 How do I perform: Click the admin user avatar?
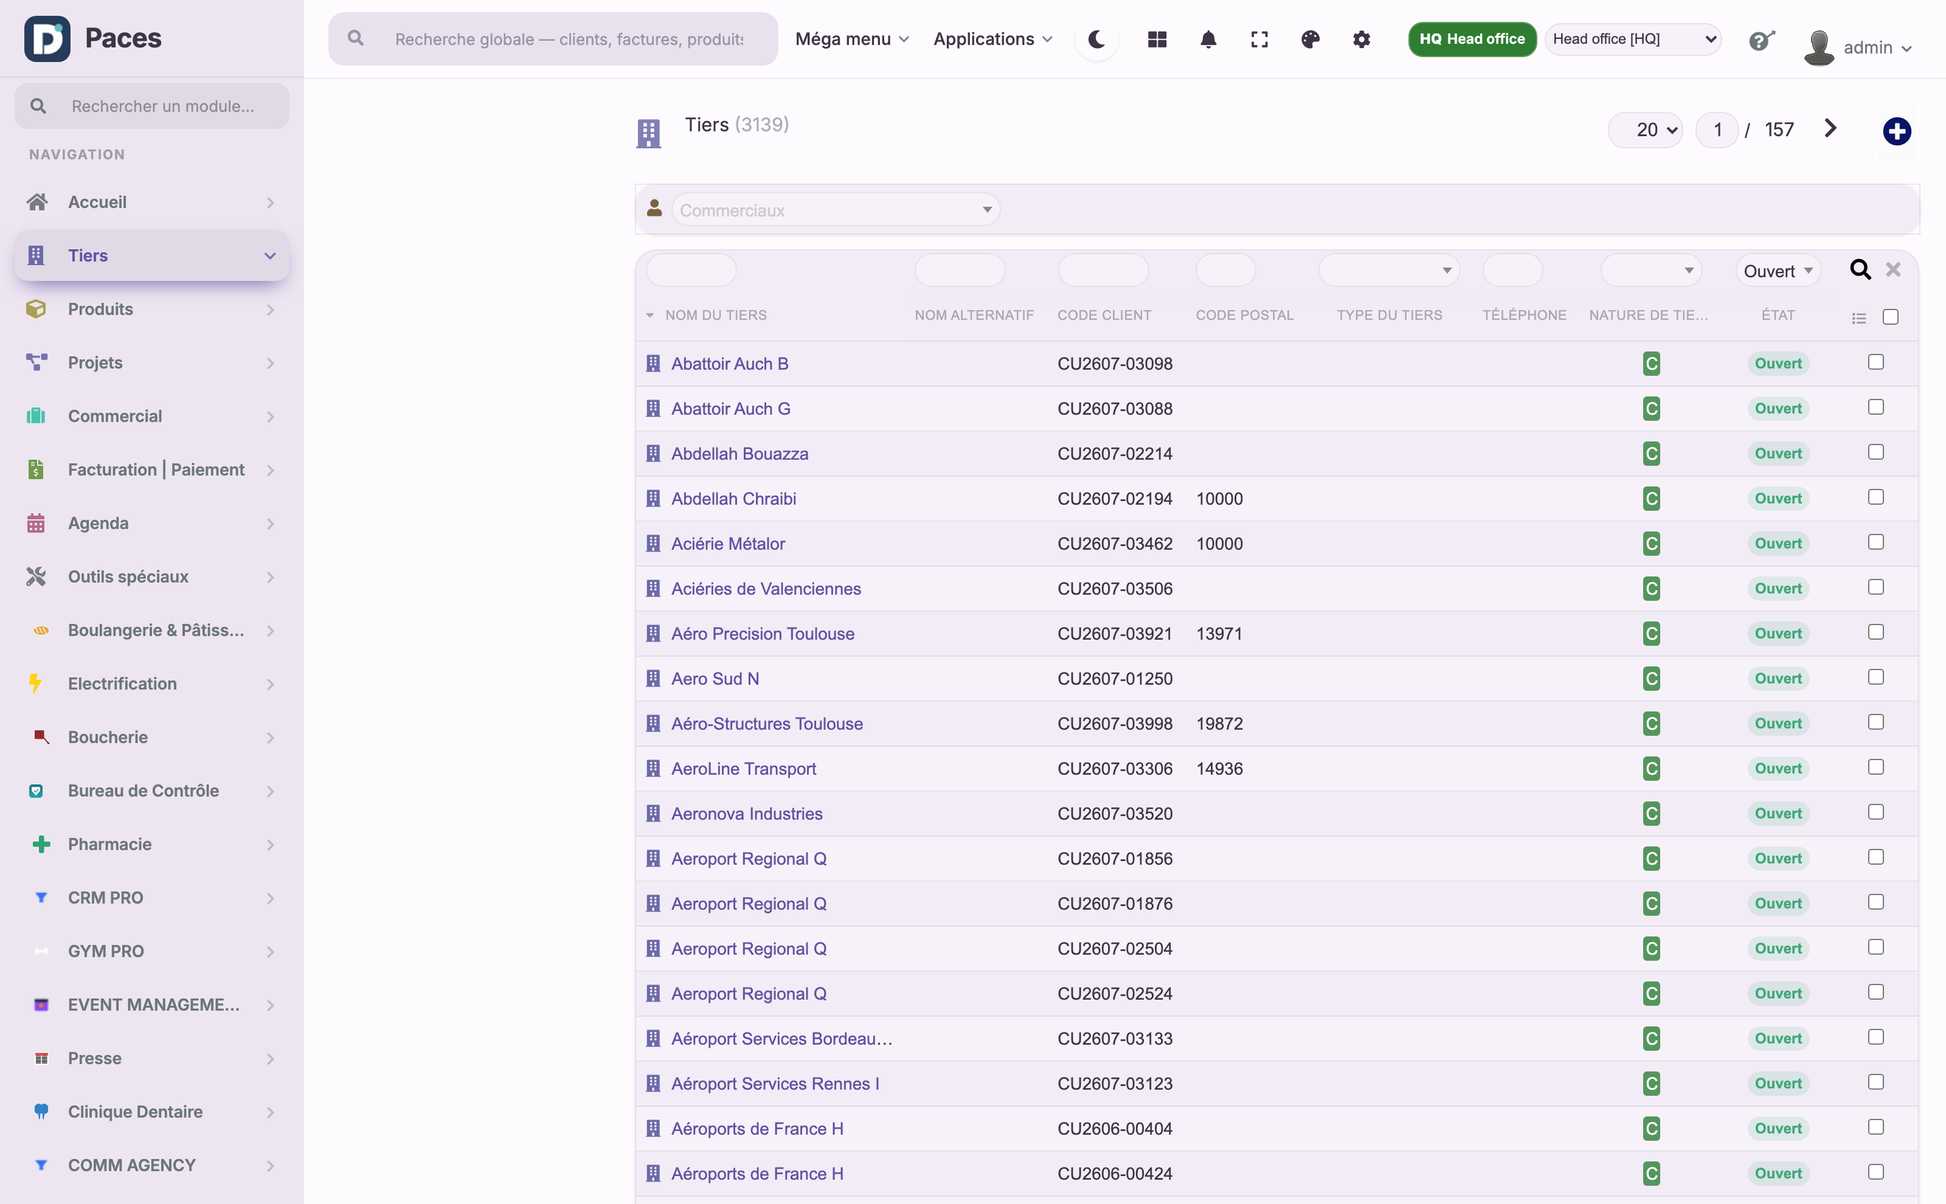click(x=1819, y=47)
